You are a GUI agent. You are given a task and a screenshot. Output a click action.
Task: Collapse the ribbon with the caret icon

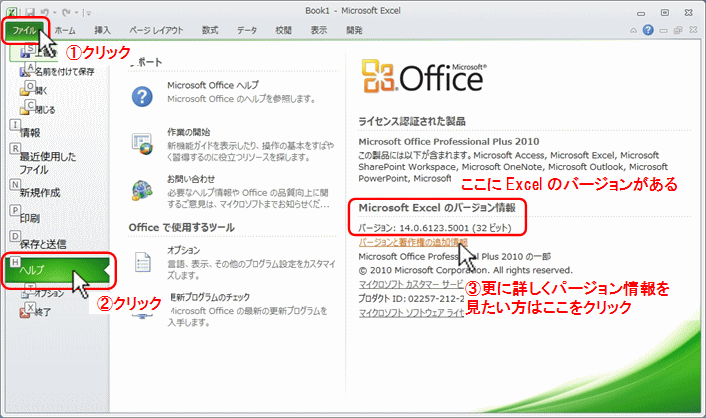(633, 31)
